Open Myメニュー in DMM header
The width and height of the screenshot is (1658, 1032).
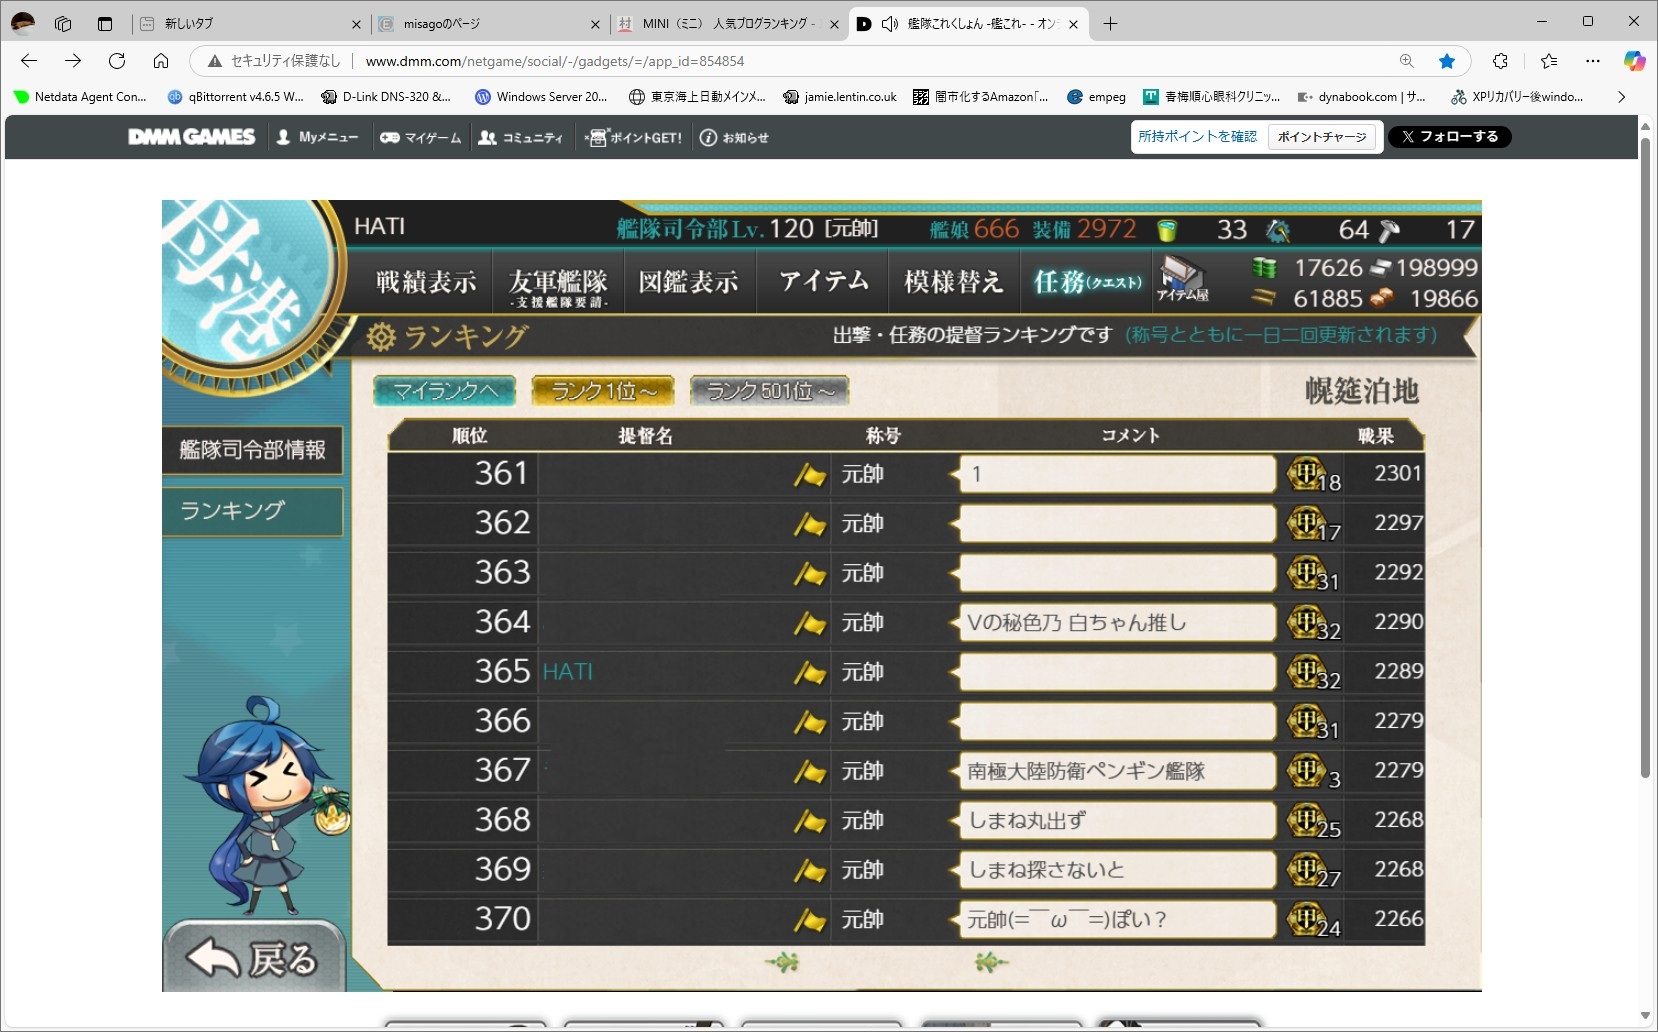click(x=318, y=137)
